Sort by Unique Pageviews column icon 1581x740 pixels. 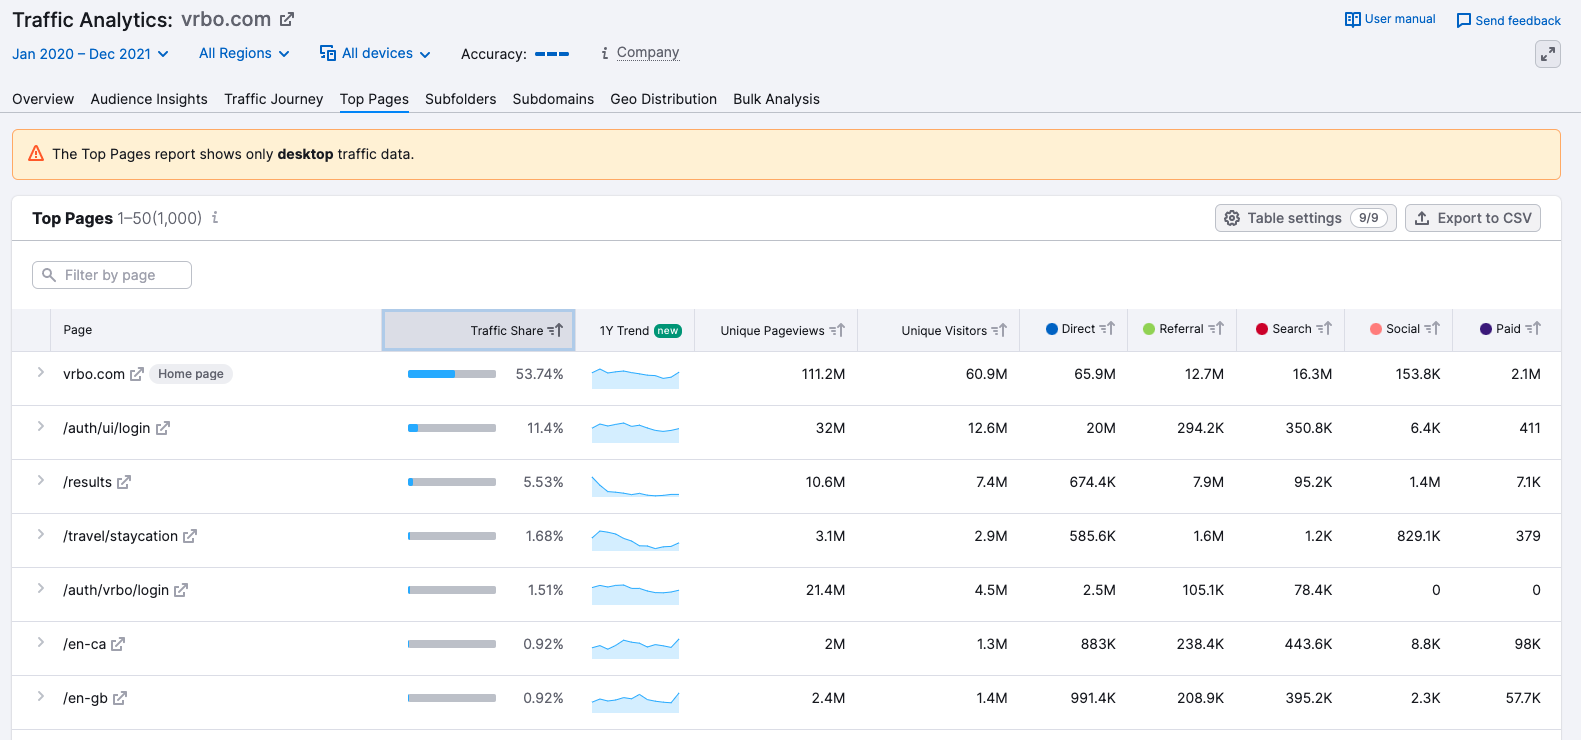tap(837, 330)
